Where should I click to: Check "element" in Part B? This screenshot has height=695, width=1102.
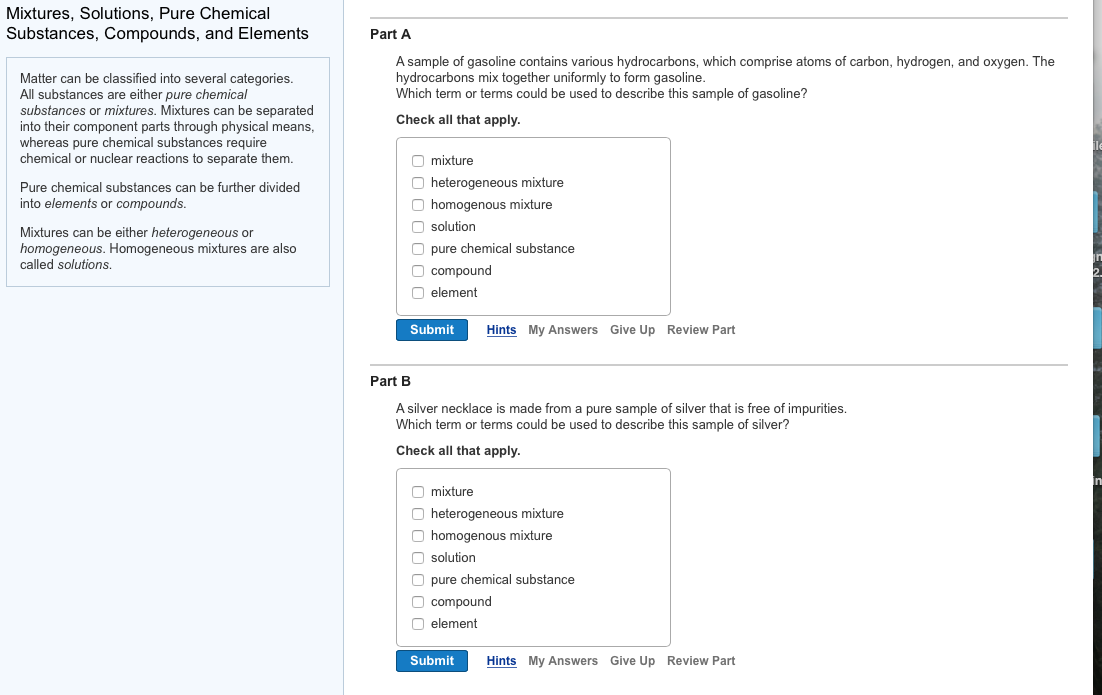(417, 623)
